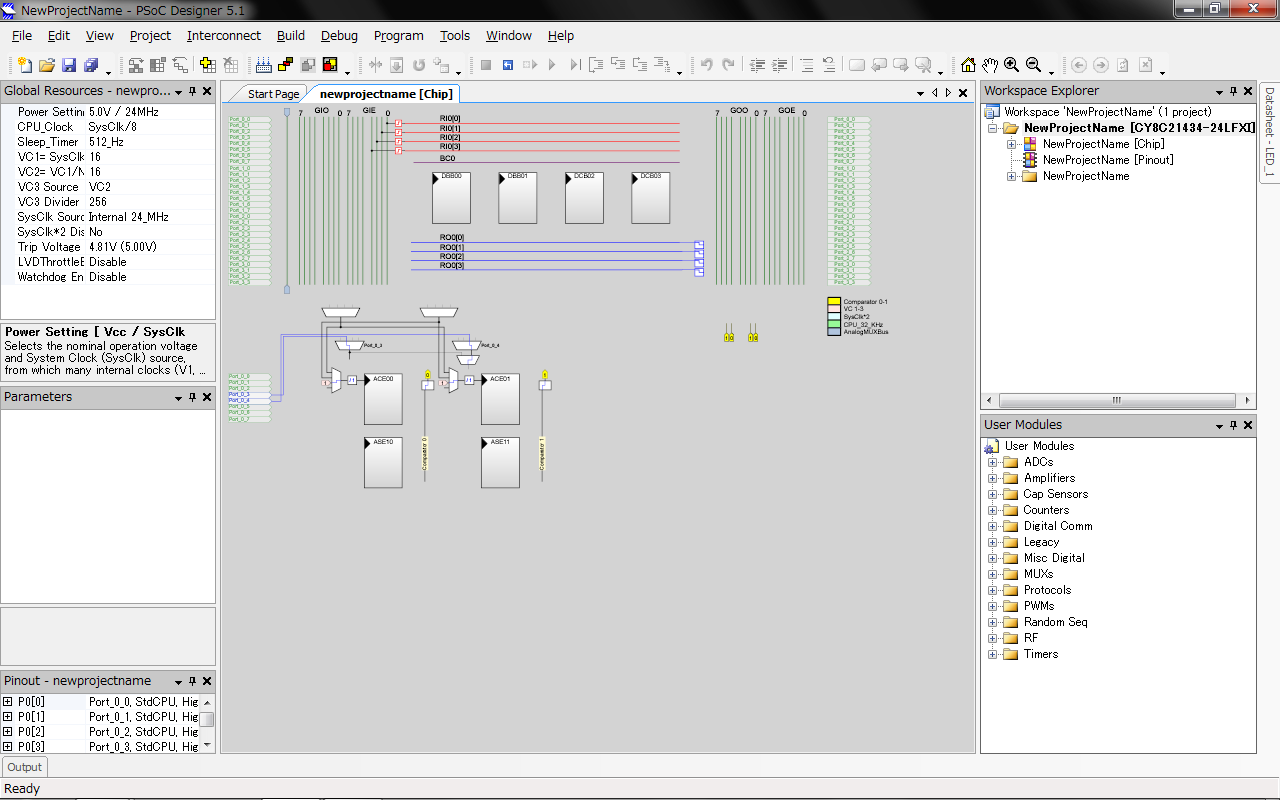Expand the Cap Sensors folder

tap(993, 494)
